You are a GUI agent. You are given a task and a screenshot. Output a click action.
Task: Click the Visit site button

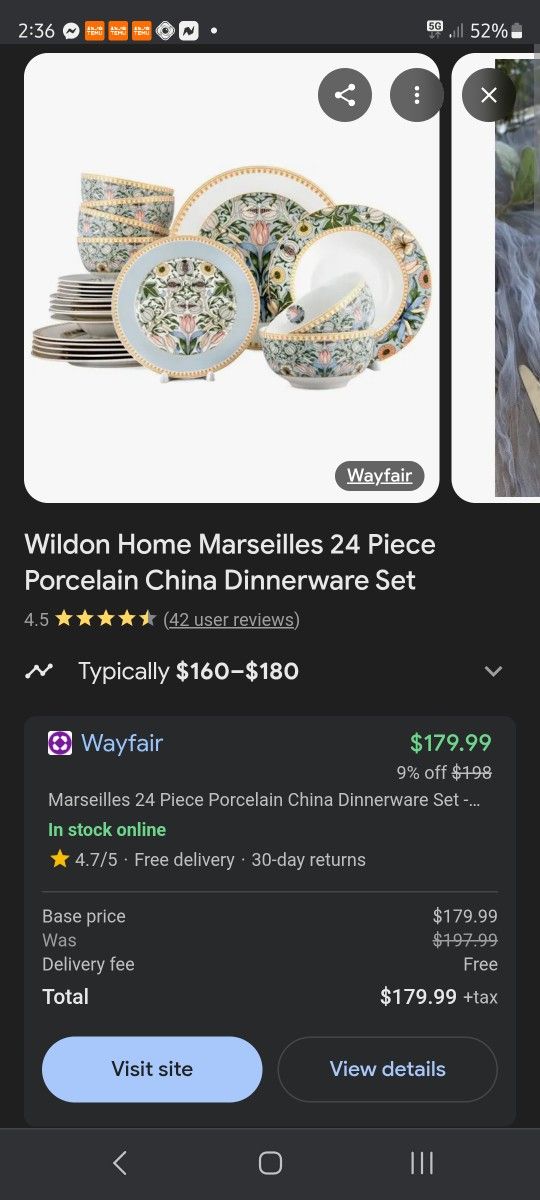(x=152, y=1069)
